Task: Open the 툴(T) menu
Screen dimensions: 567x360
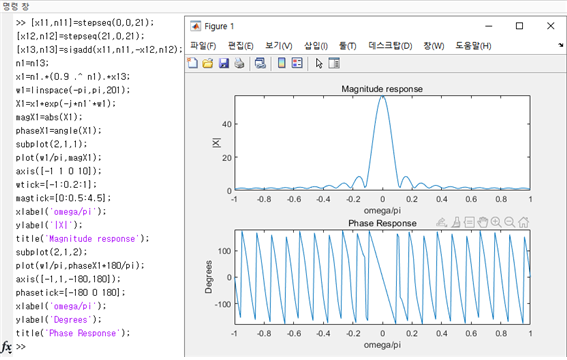Action: click(x=348, y=46)
